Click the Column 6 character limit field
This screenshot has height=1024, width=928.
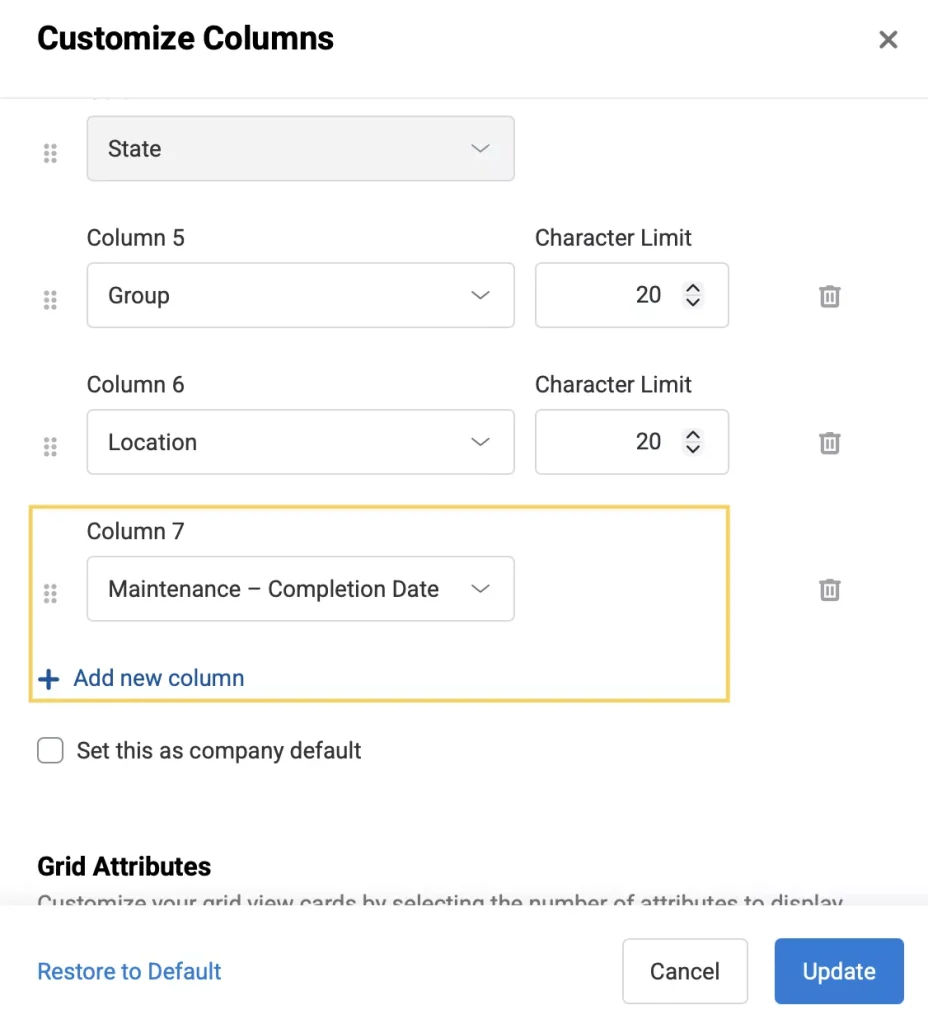[632, 442]
